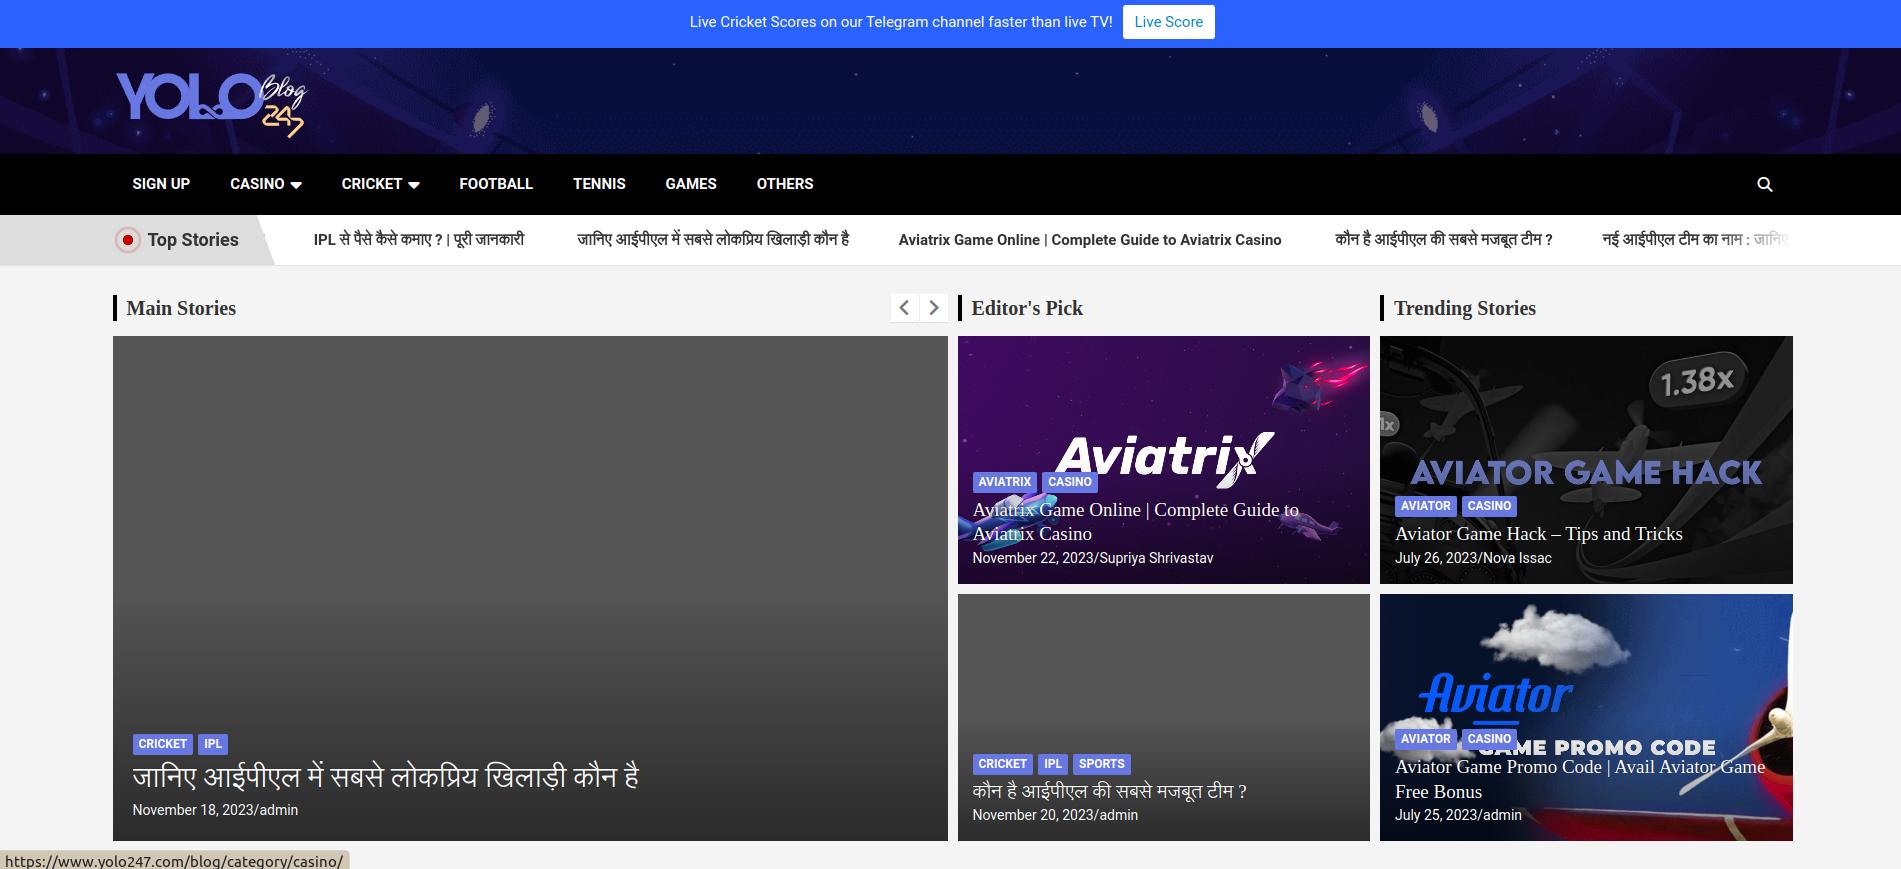Open ticker story 'IPL से पैसे कैसे कमाए'
This screenshot has height=869, width=1901.
(419, 240)
